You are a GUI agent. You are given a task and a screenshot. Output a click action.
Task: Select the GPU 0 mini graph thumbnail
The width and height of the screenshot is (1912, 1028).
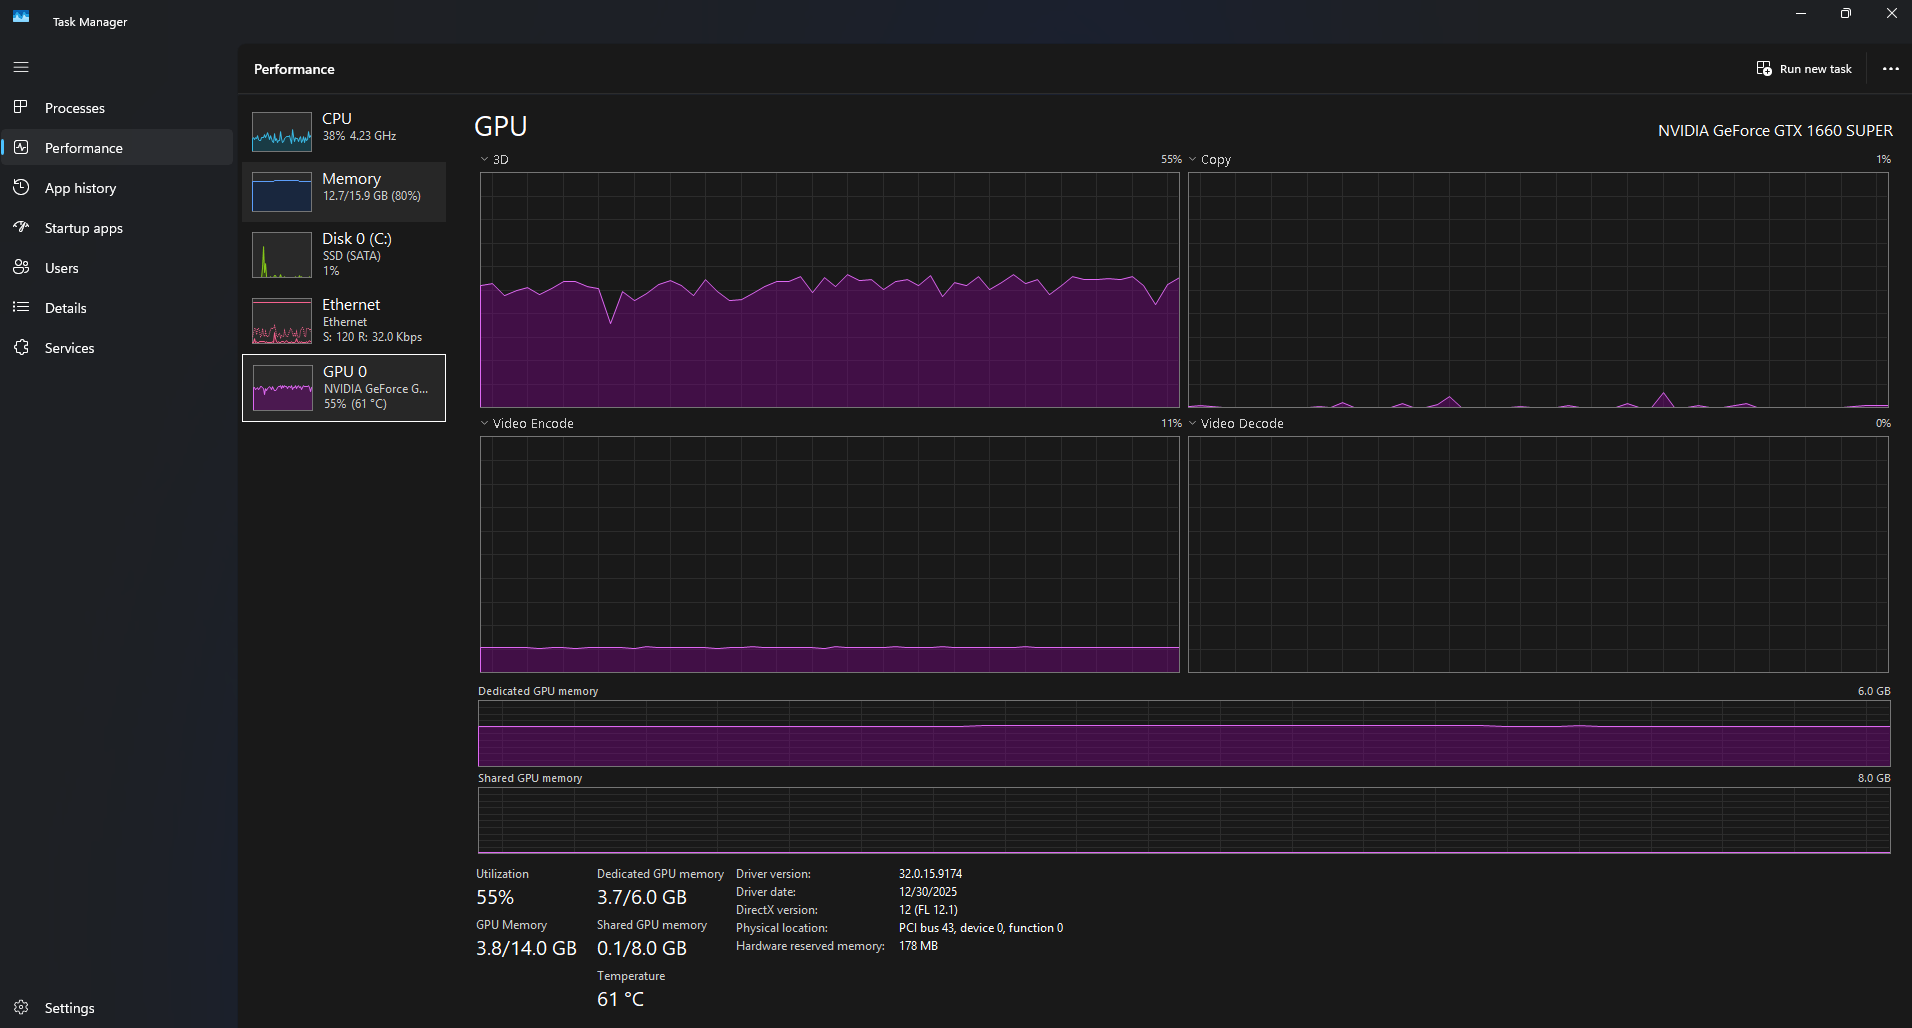pos(283,388)
